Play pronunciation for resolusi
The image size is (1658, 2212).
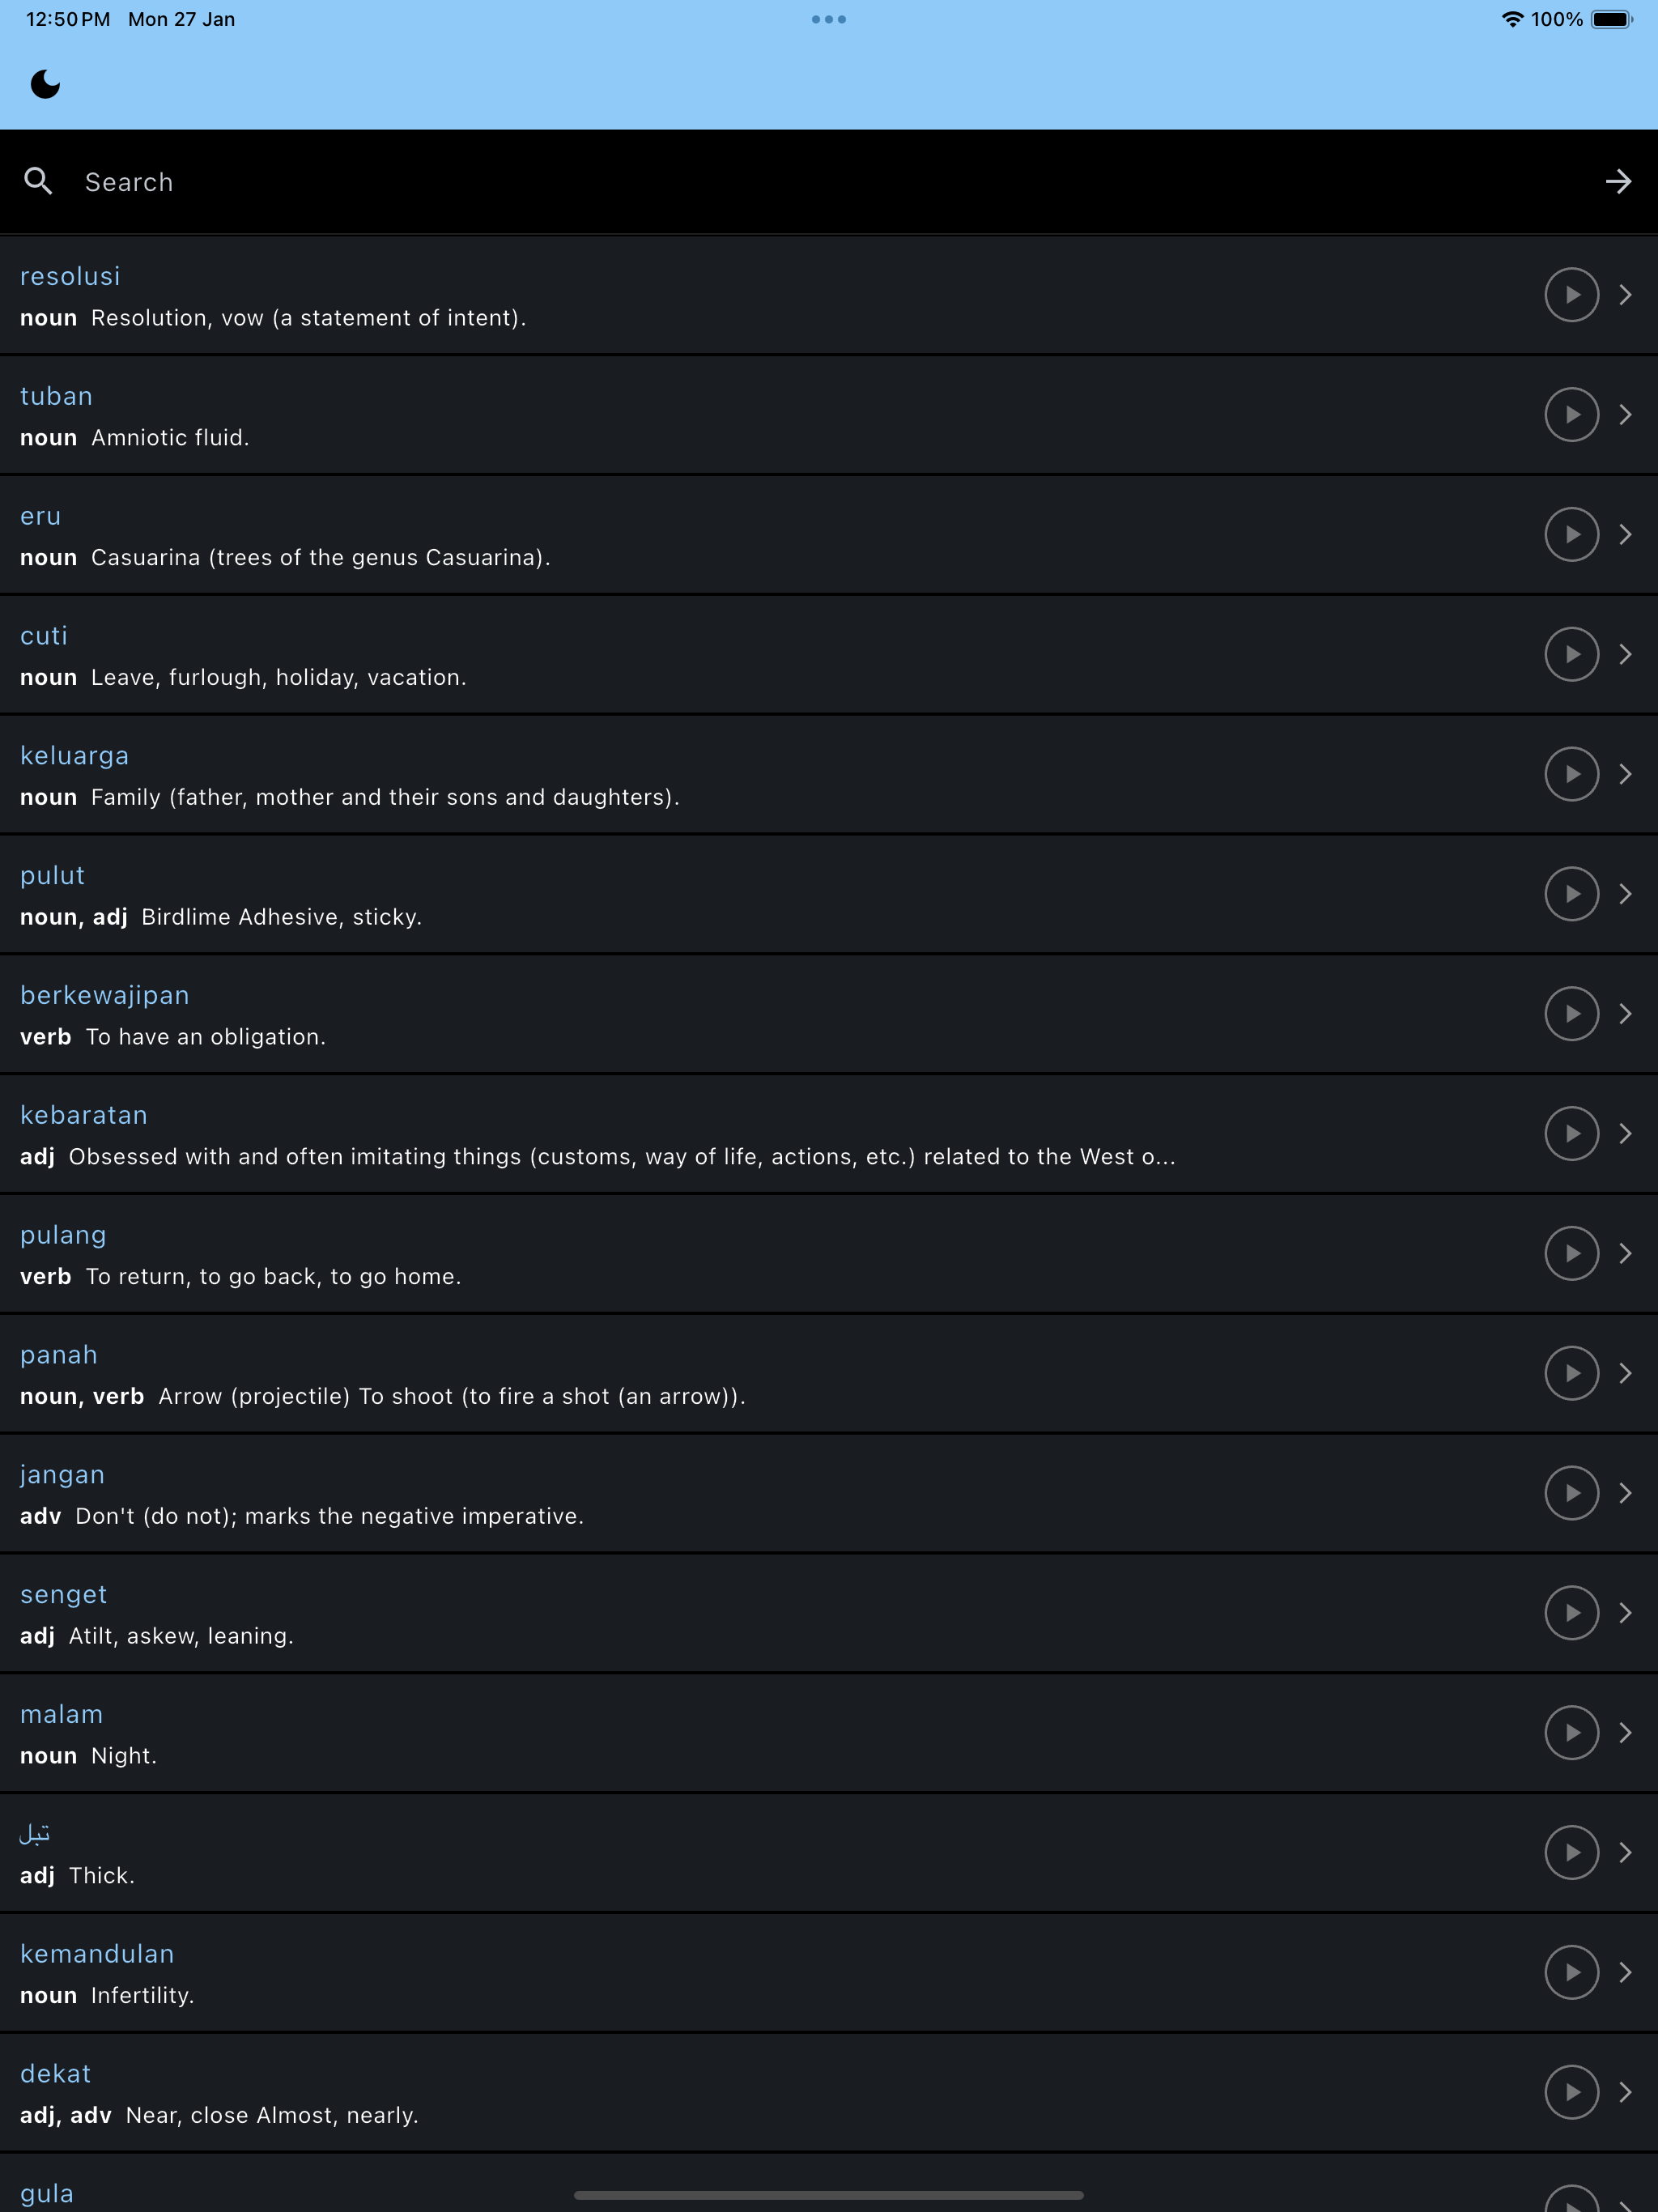click(x=1571, y=295)
